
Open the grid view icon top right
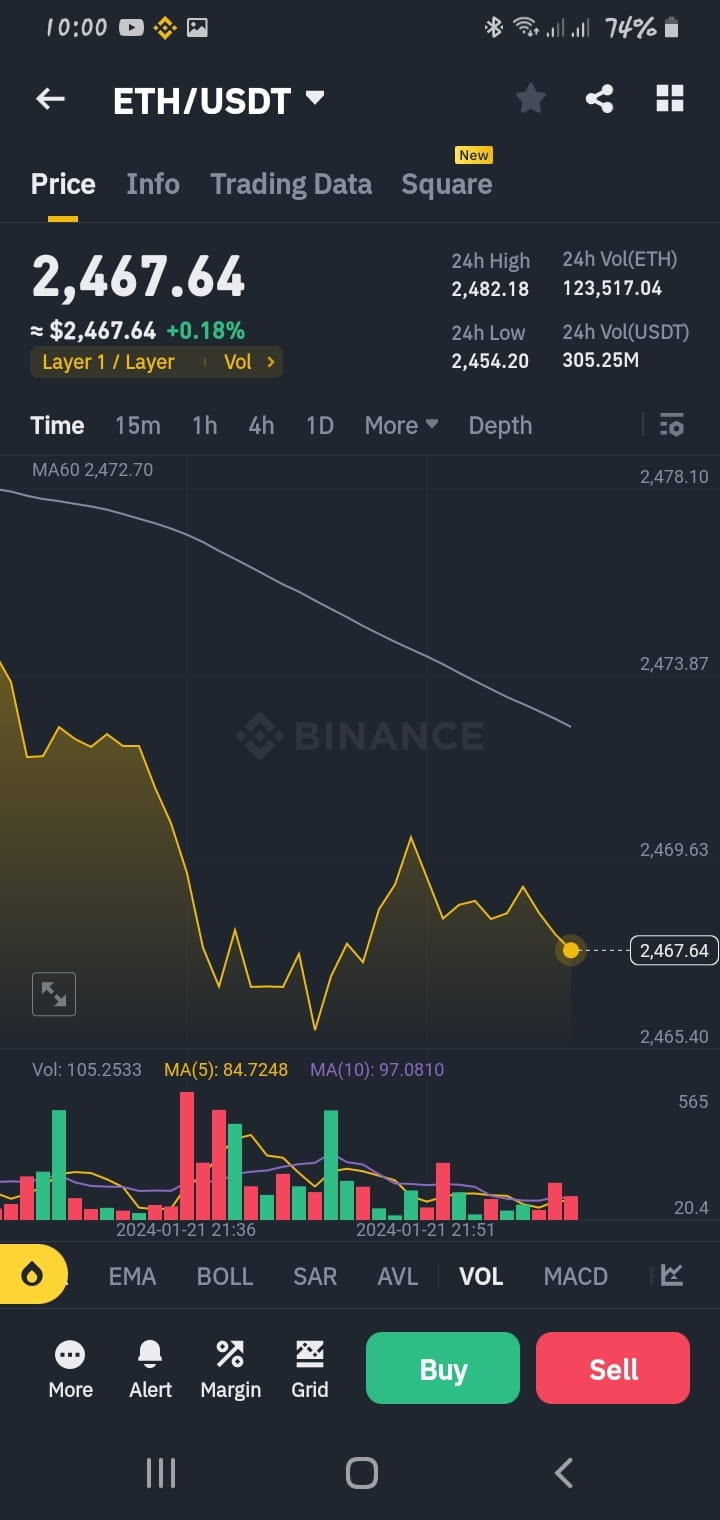[x=668, y=98]
